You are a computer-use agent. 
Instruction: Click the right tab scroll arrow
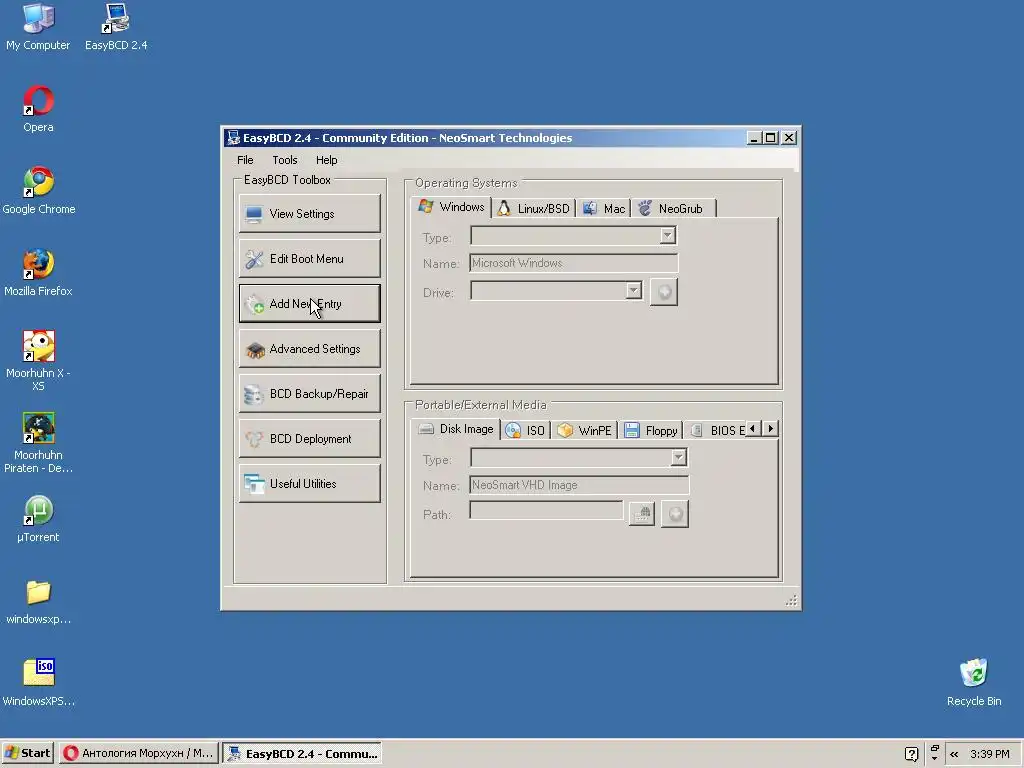[771, 429]
